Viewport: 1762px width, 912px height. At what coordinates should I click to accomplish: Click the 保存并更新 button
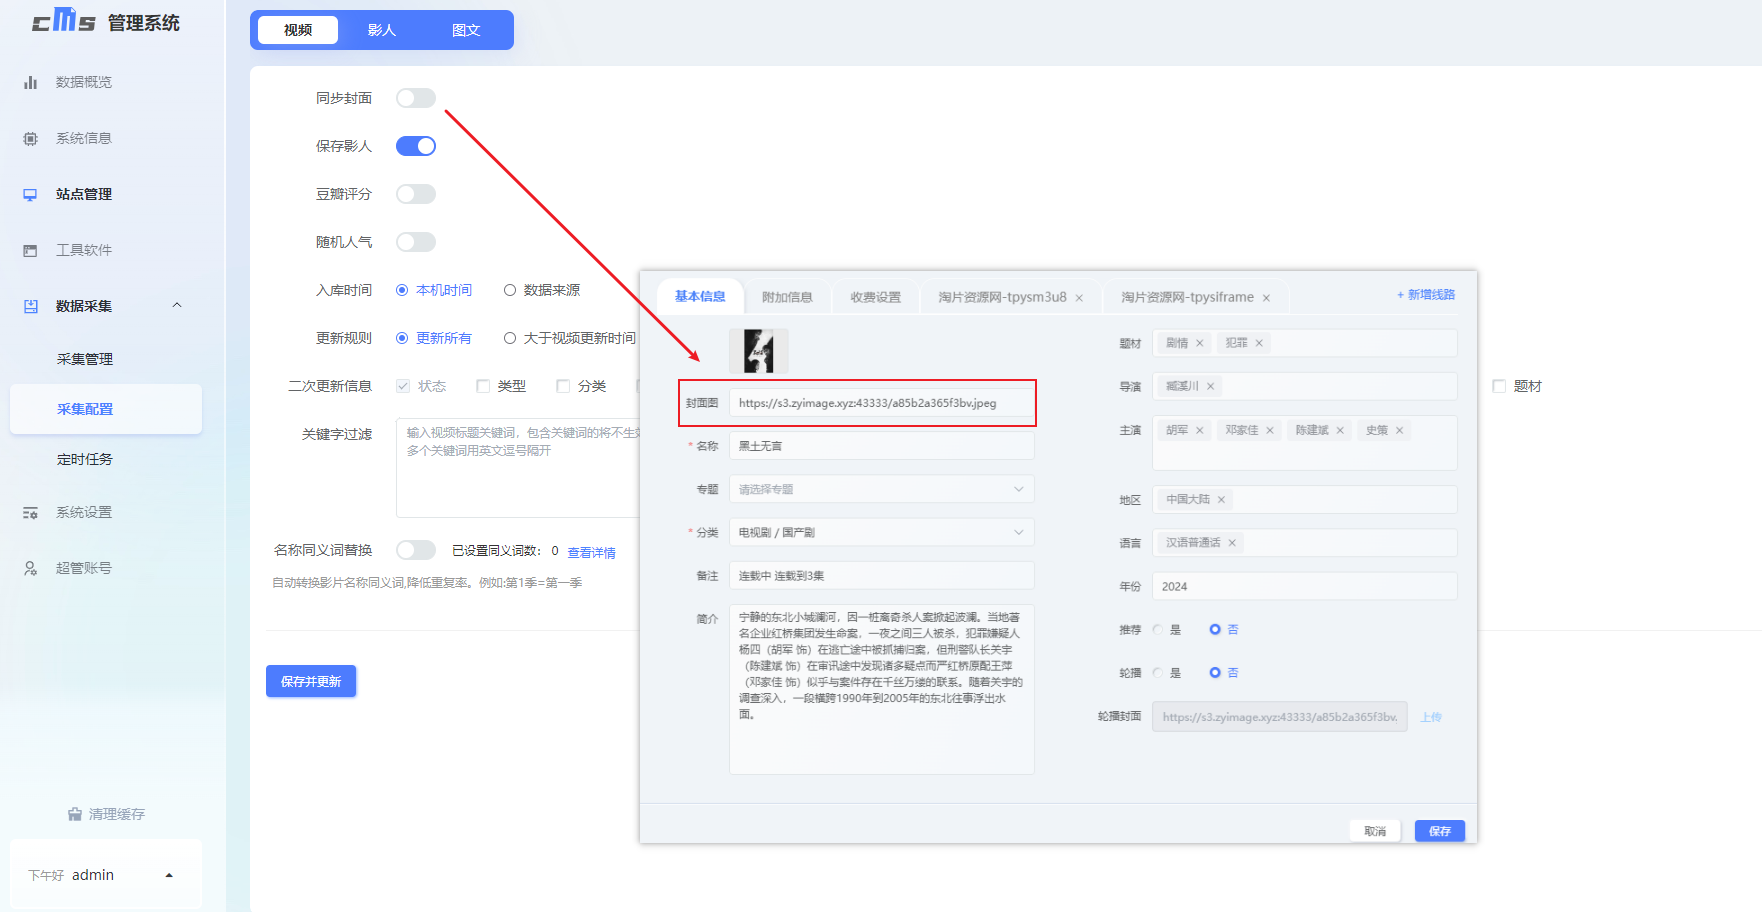pos(311,681)
